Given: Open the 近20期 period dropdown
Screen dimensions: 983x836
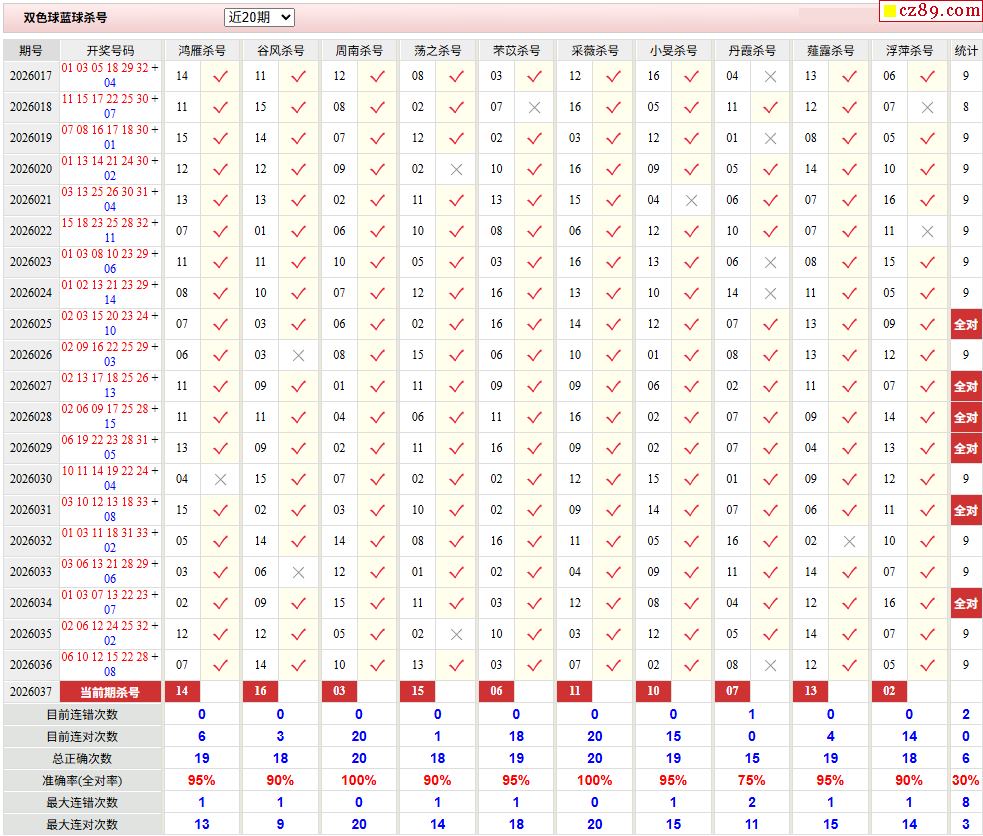Looking at the screenshot, I should coord(259,17).
